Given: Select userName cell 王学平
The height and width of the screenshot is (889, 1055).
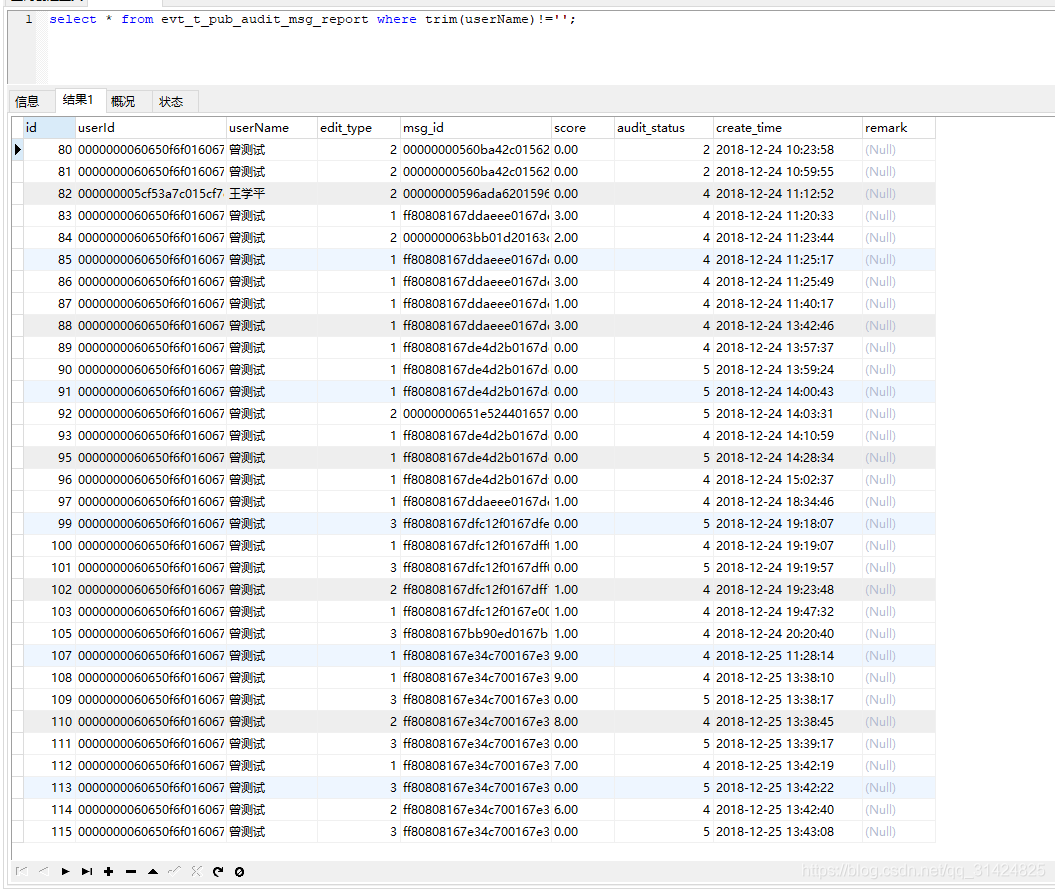Looking at the screenshot, I should click(x=272, y=194).
